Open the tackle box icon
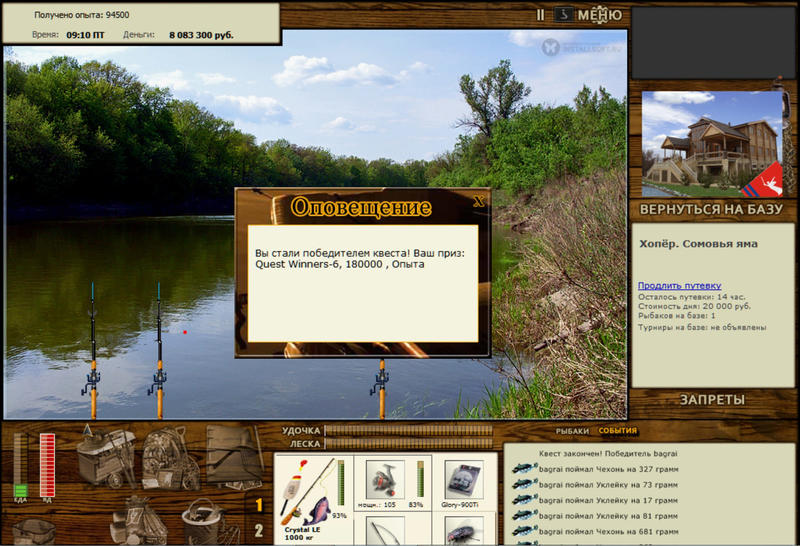The height and width of the screenshot is (546, 800). click(106, 456)
